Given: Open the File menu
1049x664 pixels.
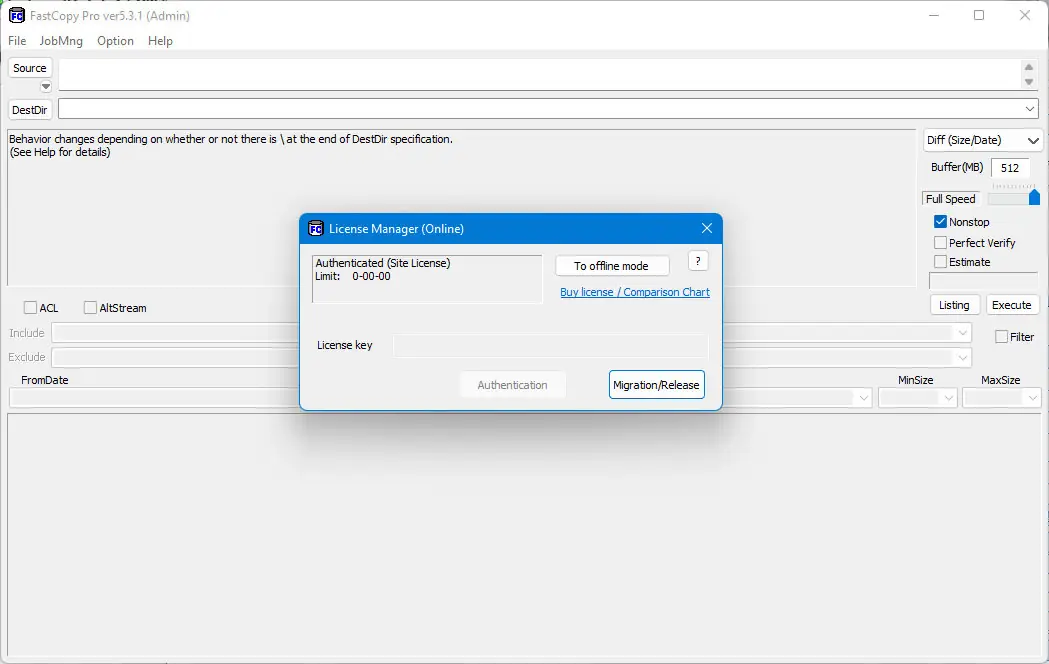Looking at the screenshot, I should (x=17, y=41).
